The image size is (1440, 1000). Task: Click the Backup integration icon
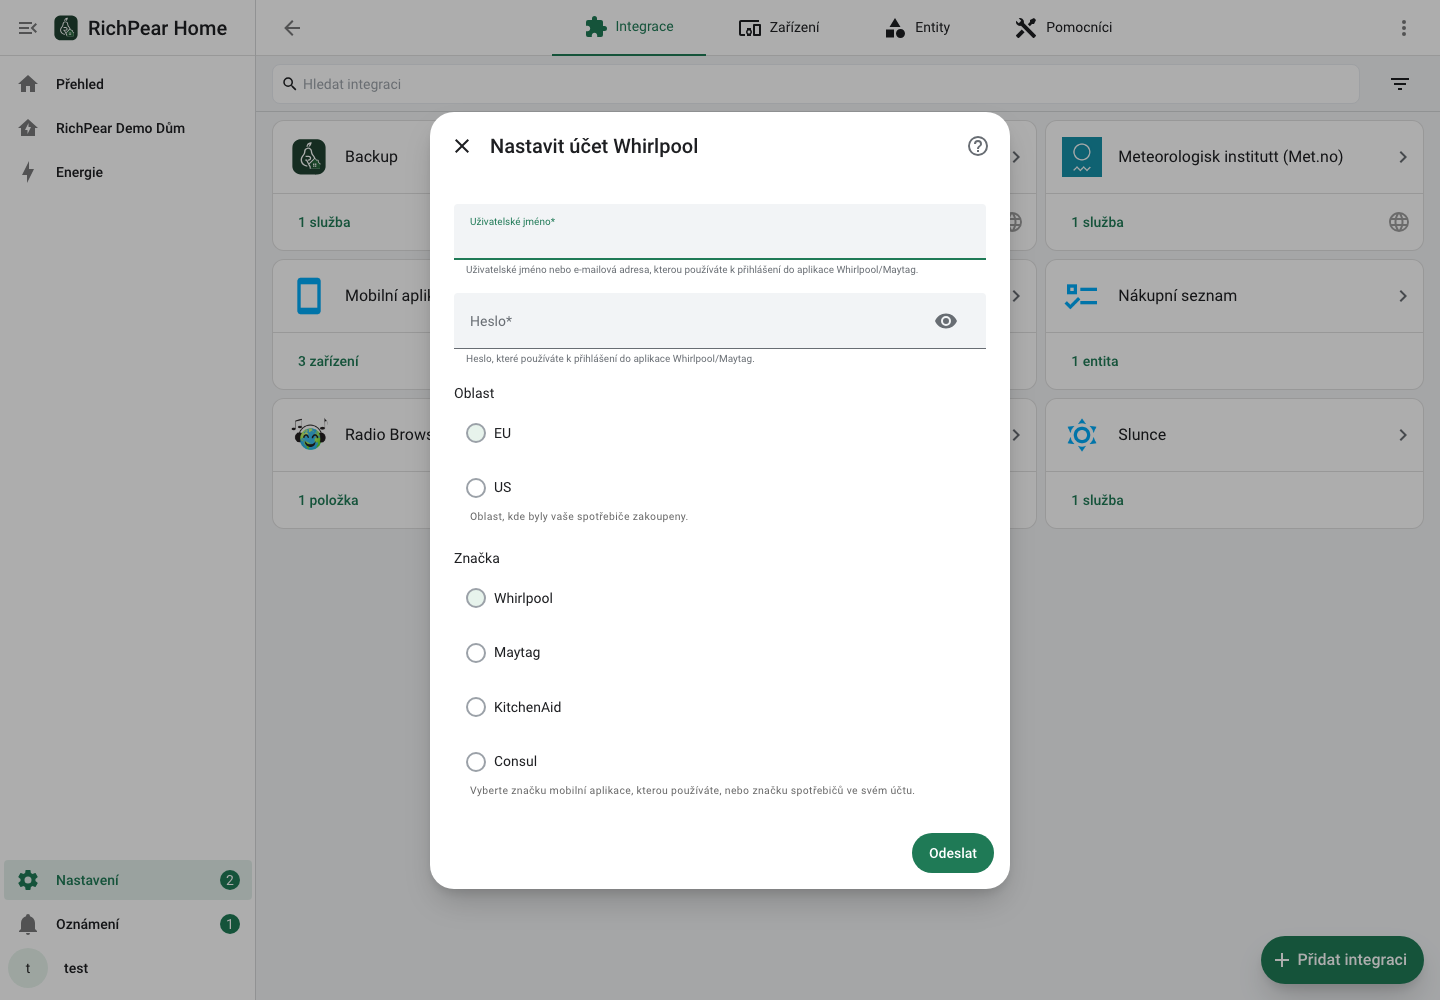click(309, 157)
